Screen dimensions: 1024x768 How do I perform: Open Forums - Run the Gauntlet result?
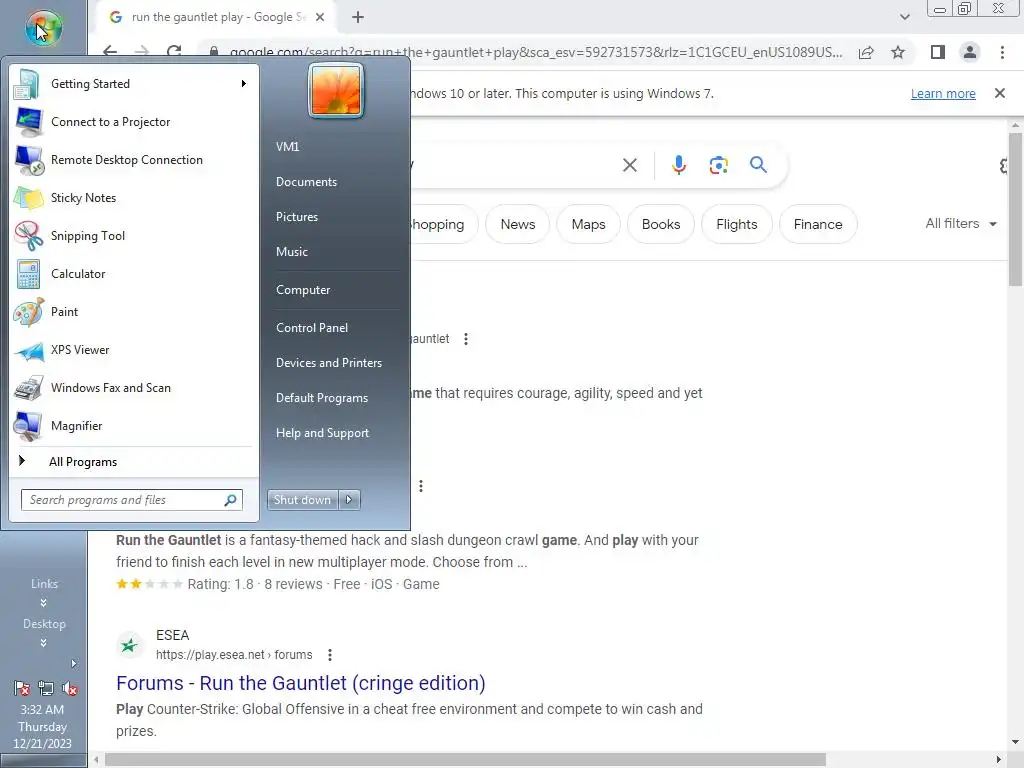[300, 682]
